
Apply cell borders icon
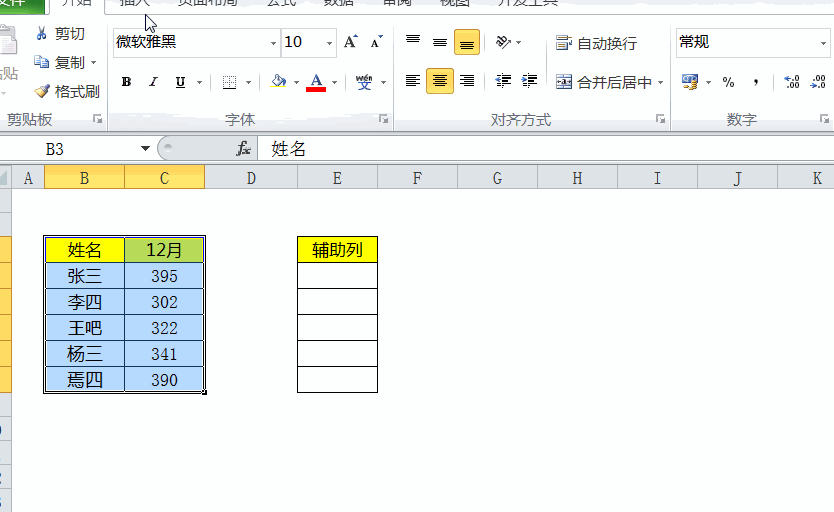coord(229,82)
